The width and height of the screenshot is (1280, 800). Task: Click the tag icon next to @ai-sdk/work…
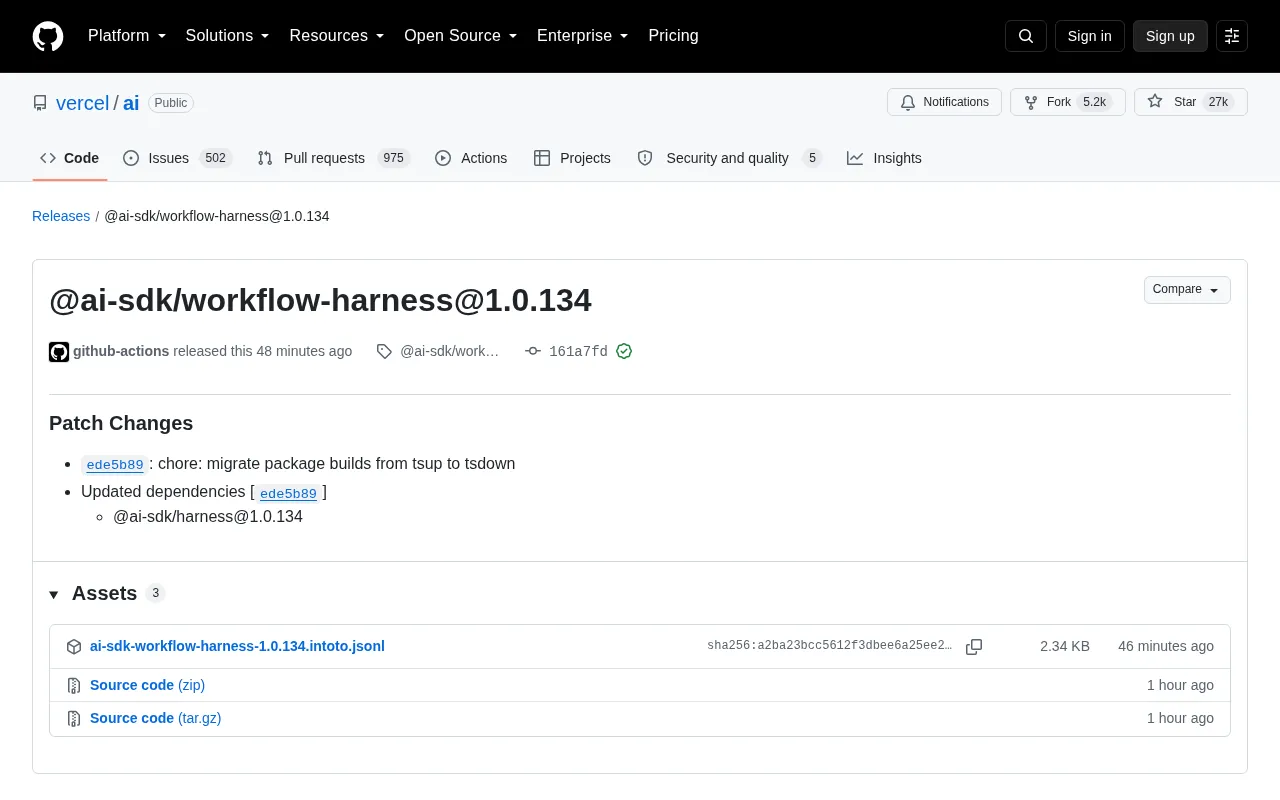(384, 352)
